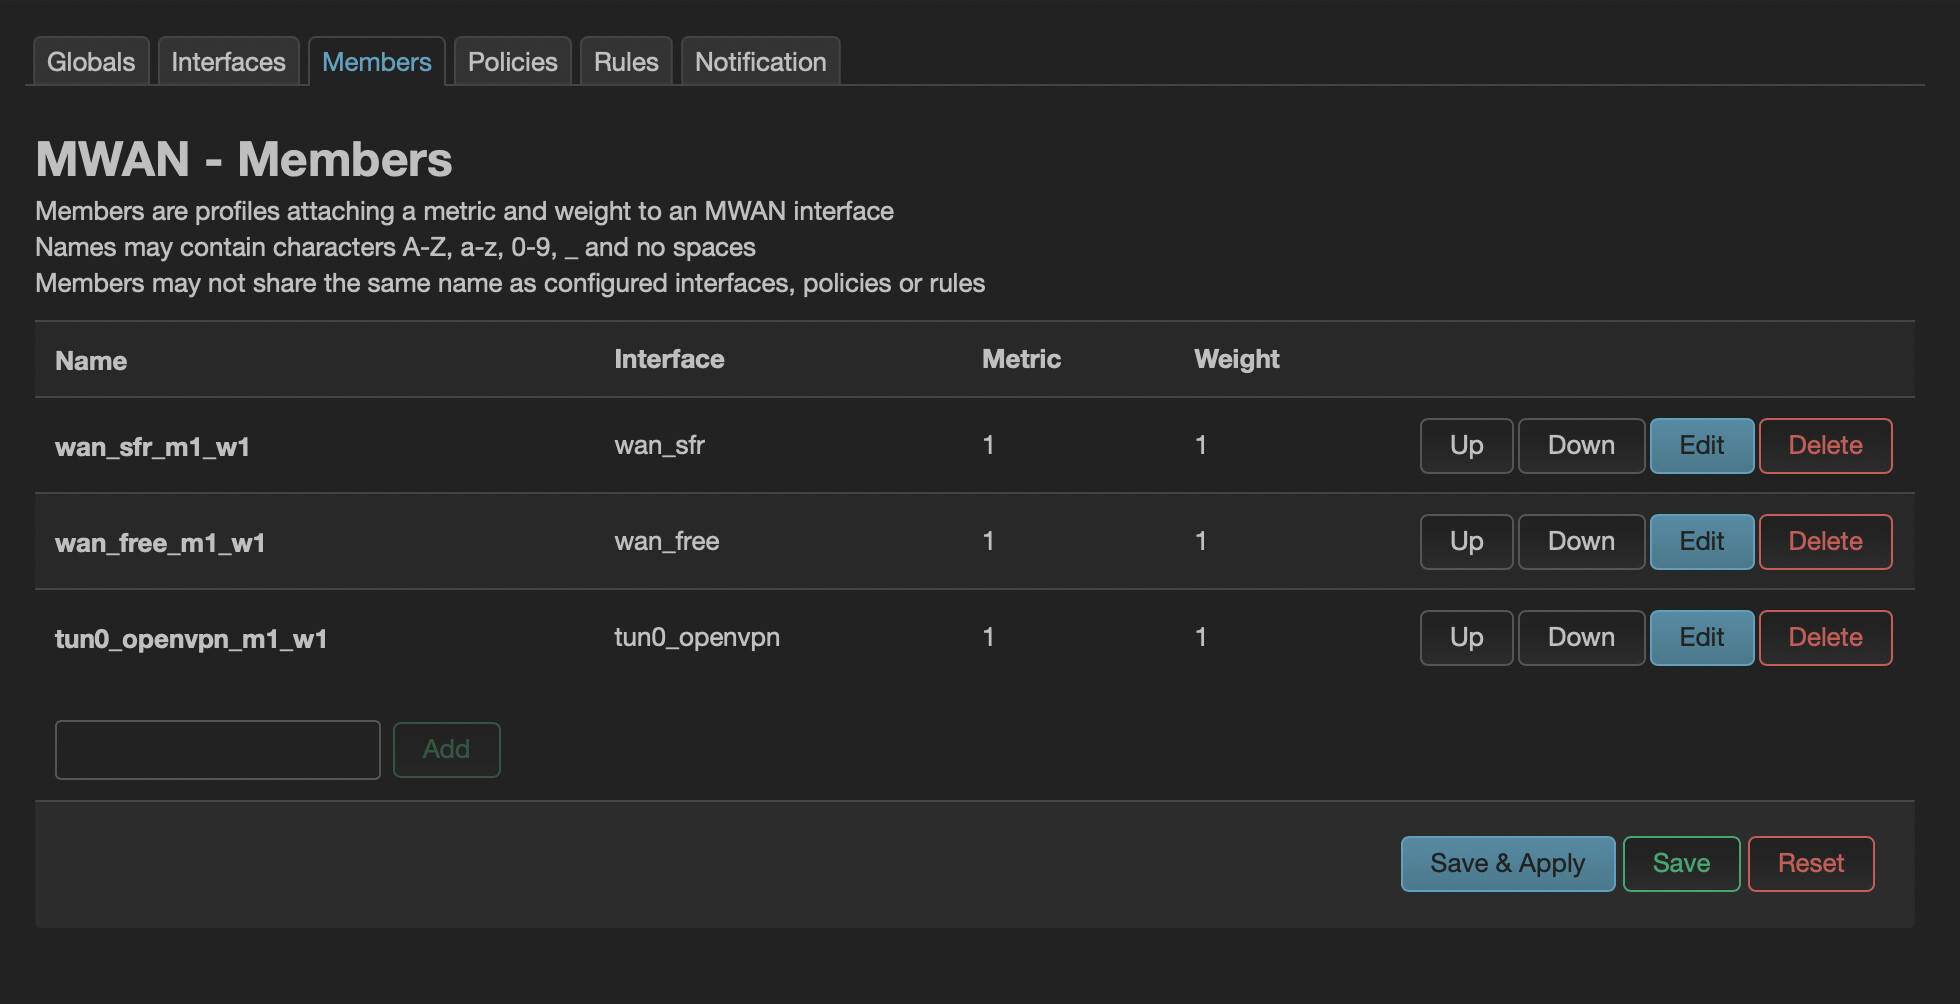The width and height of the screenshot is (1960, 1004).
Task: Select the wan_sfr_m1_w1 name text
Action: pos(152,447)
